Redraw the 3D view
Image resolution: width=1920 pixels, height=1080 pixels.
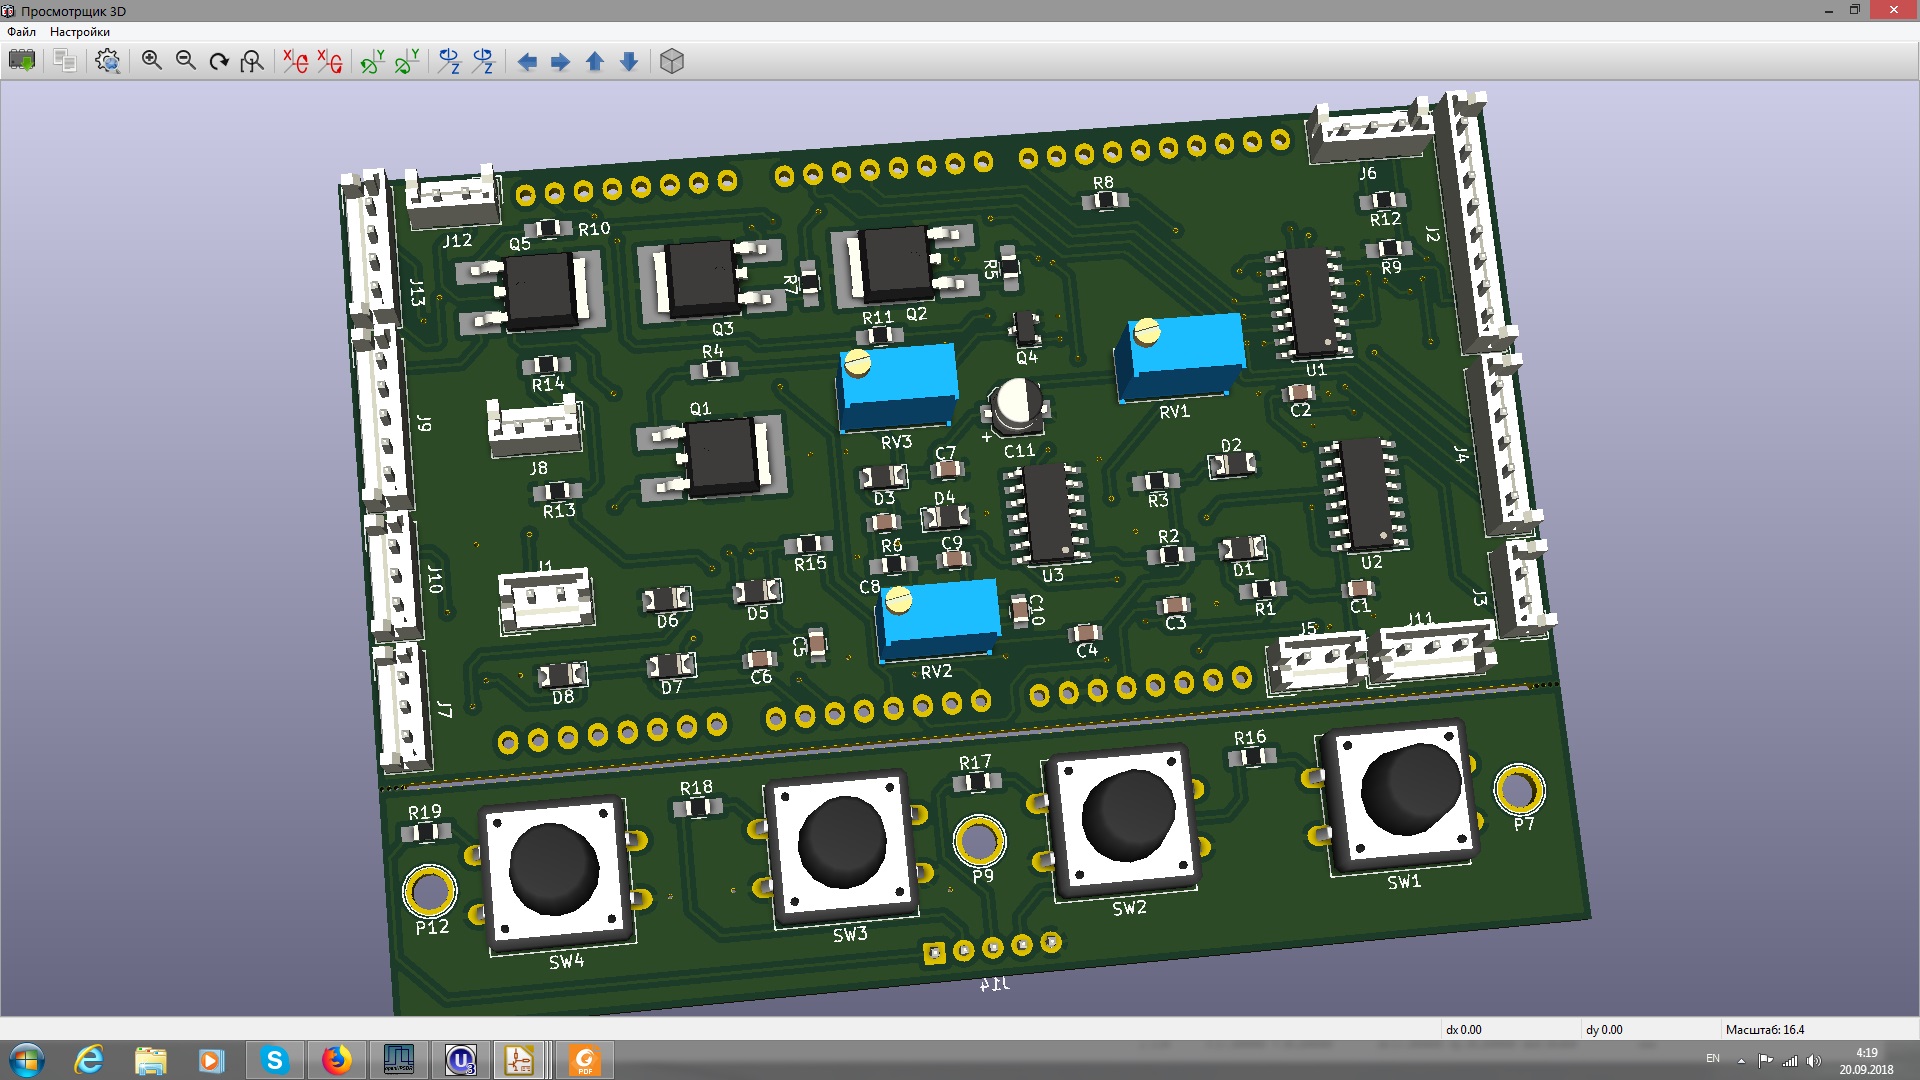click(219, 61)
